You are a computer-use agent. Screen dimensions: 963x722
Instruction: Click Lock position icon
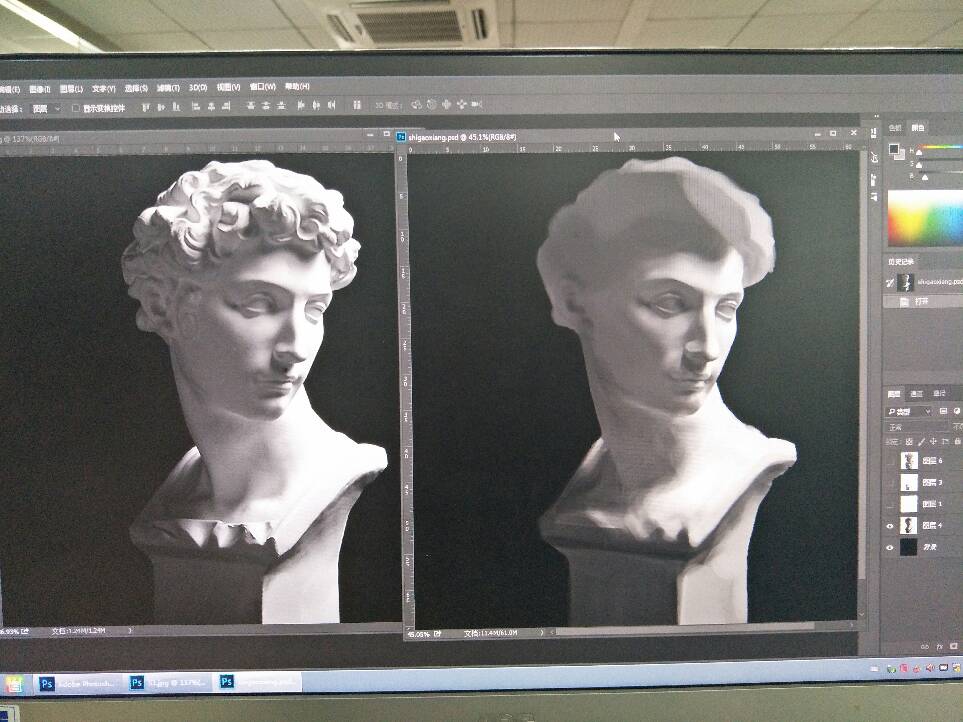pos(933,441)
